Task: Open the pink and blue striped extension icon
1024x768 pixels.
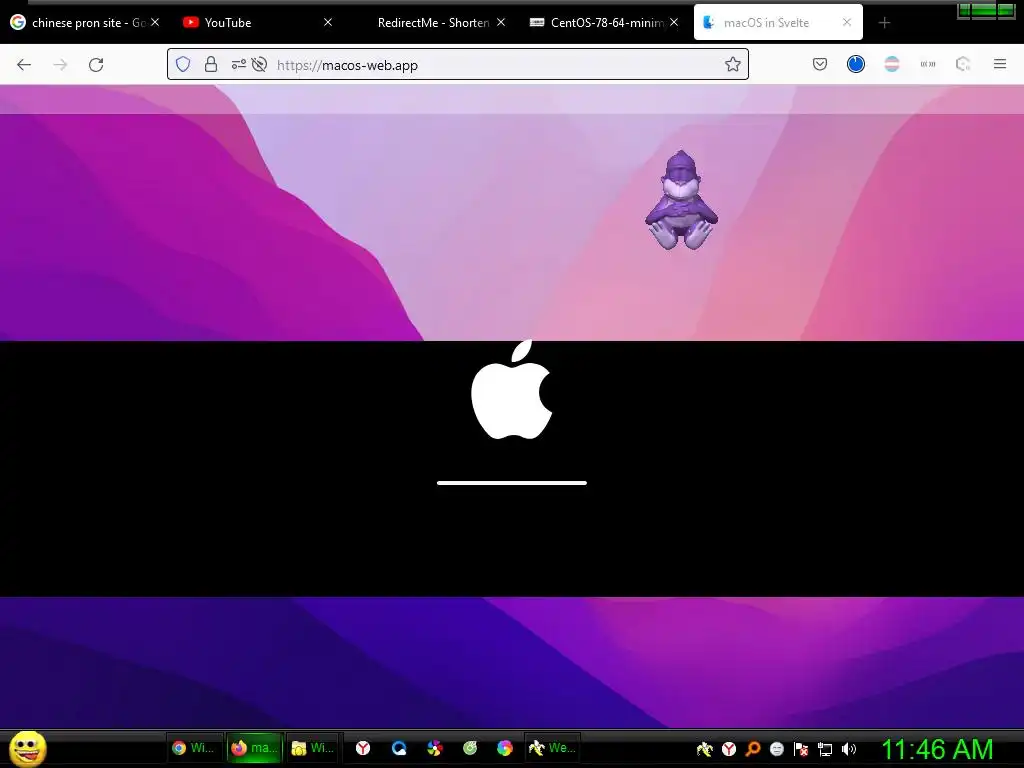Action: (891, 64)
